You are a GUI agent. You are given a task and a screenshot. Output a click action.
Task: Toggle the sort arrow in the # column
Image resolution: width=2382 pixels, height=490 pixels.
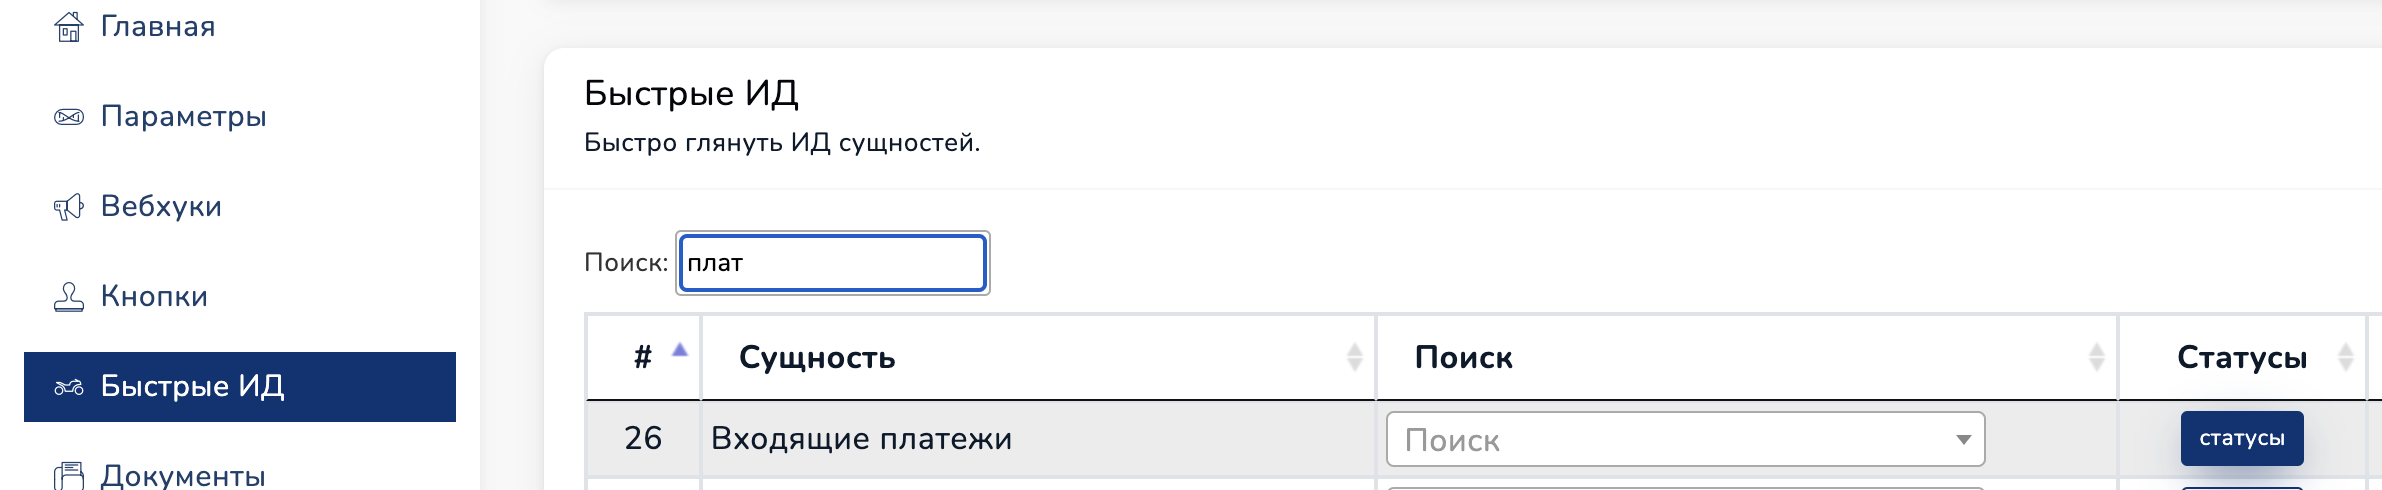tap(680, 351)
